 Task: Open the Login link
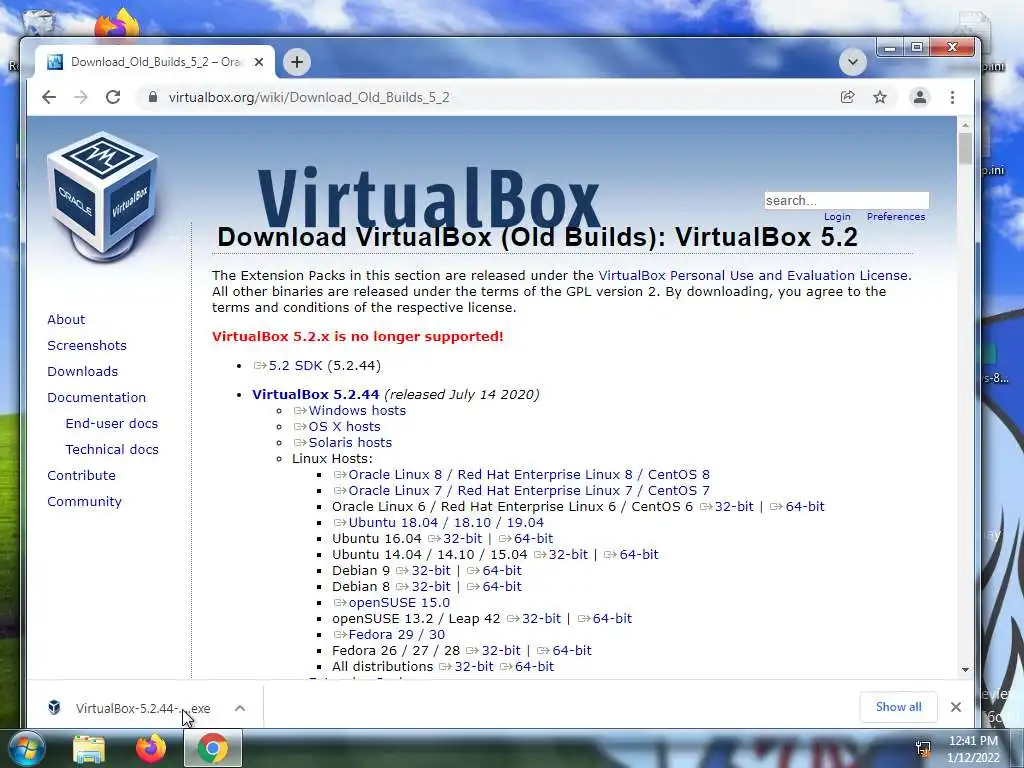point(837,217)
